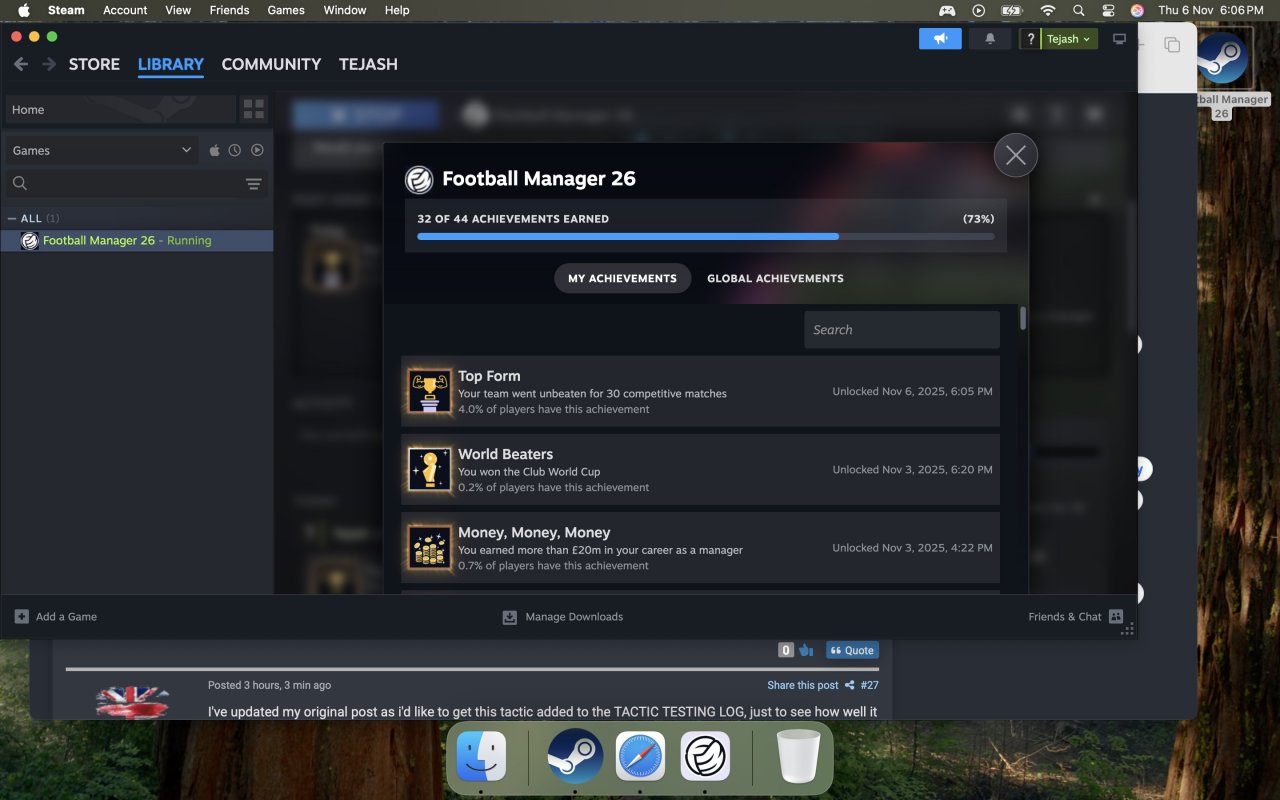The height and width of the screenshot is (800, 1280).
Task: Open the STORE tab
Action: [94, 64]
